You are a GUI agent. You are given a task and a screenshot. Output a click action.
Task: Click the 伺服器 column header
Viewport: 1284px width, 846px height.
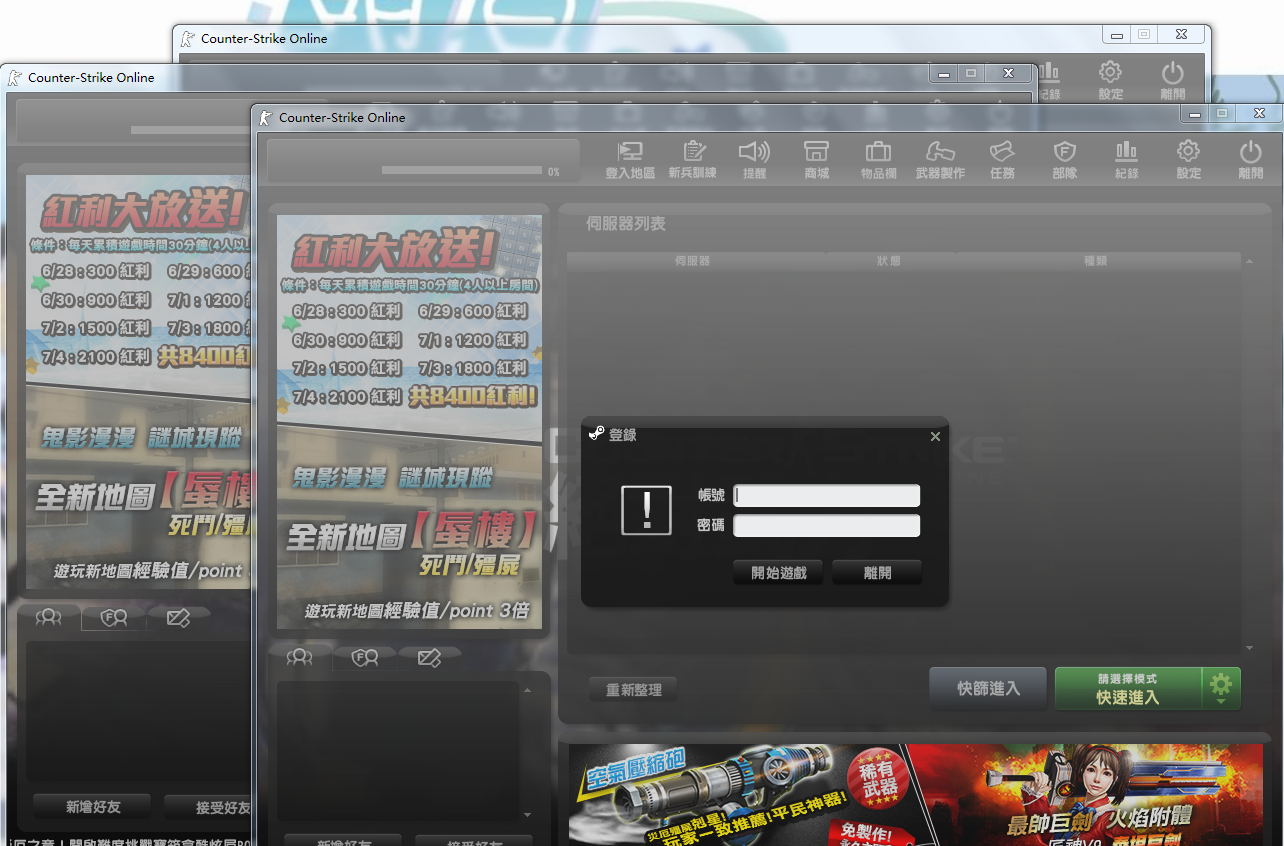692,261
